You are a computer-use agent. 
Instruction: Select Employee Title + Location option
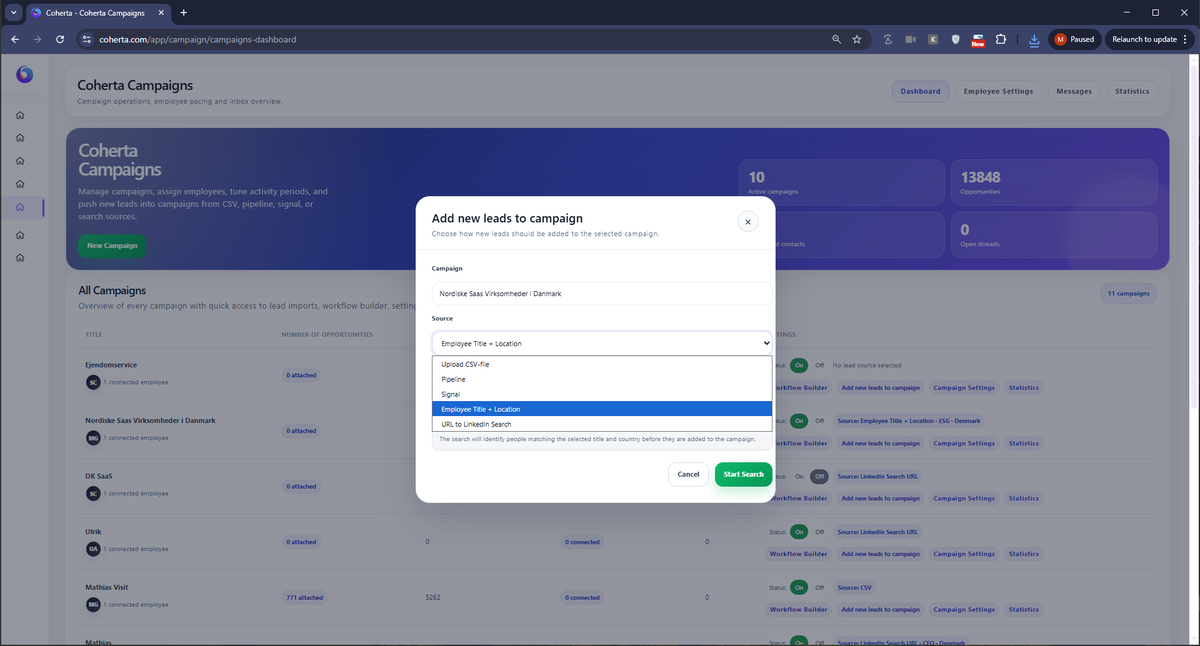pyautogui.click(x=602, y=409)
